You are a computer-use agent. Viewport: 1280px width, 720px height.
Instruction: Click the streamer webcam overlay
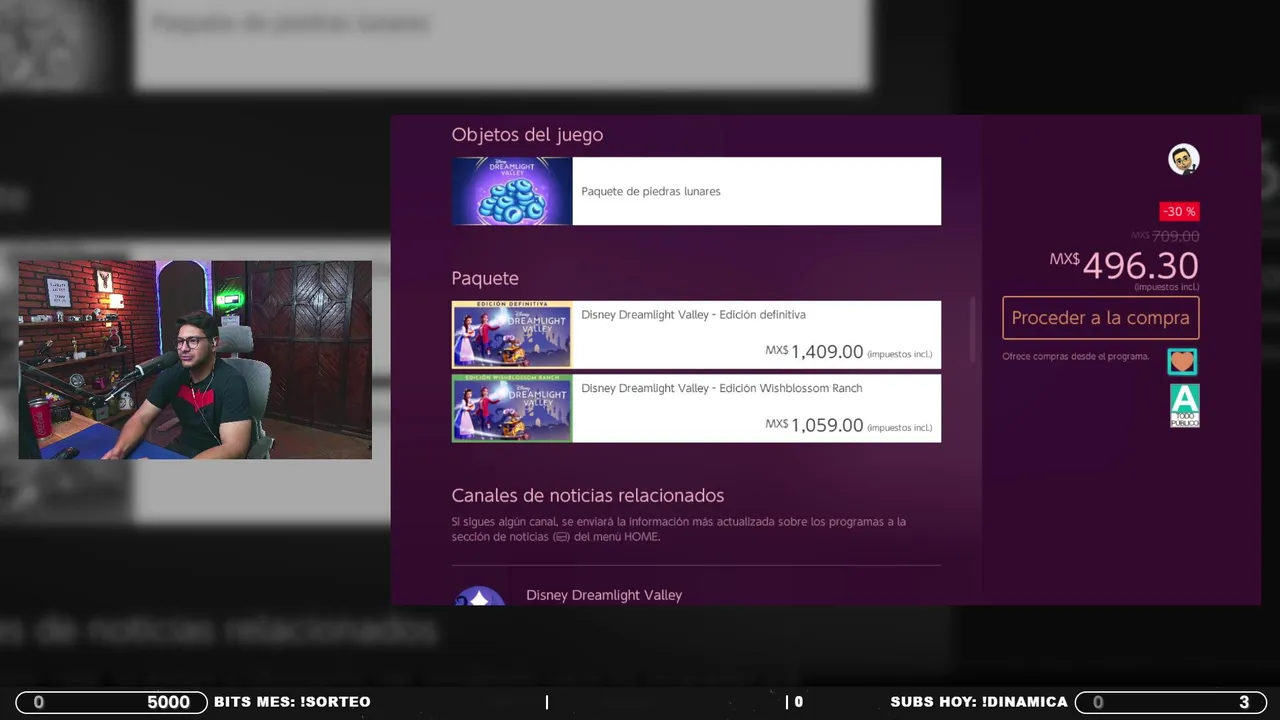[x=195, y=360]
